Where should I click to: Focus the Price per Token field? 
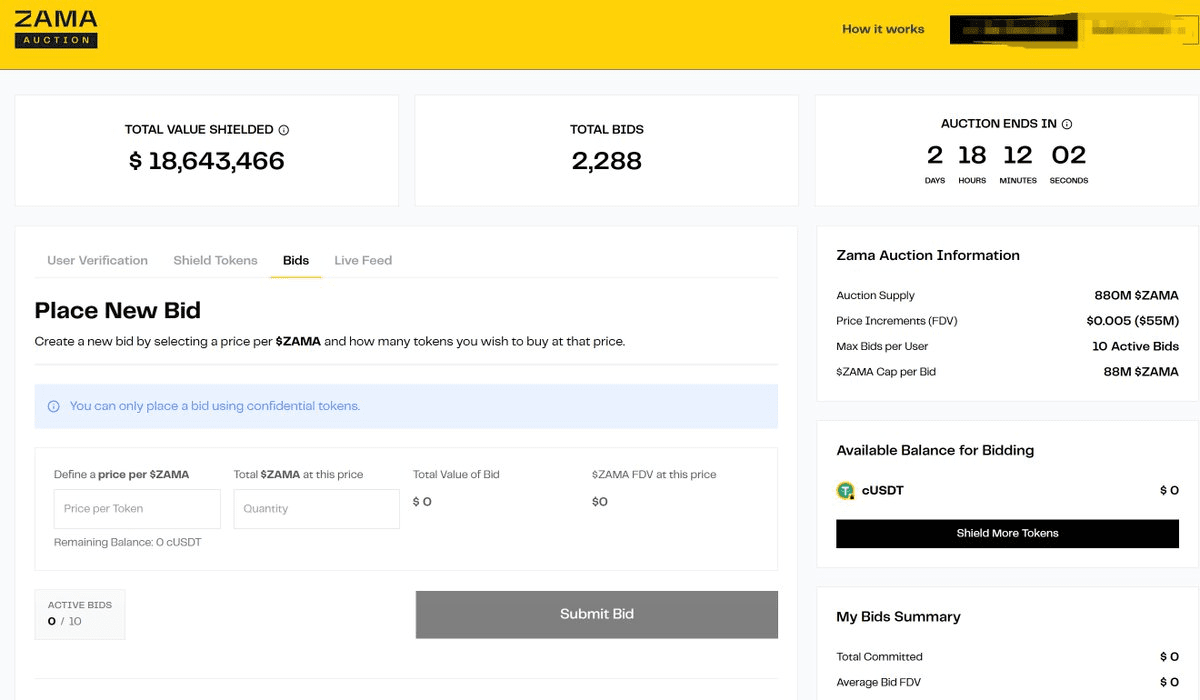click(137, 509)
